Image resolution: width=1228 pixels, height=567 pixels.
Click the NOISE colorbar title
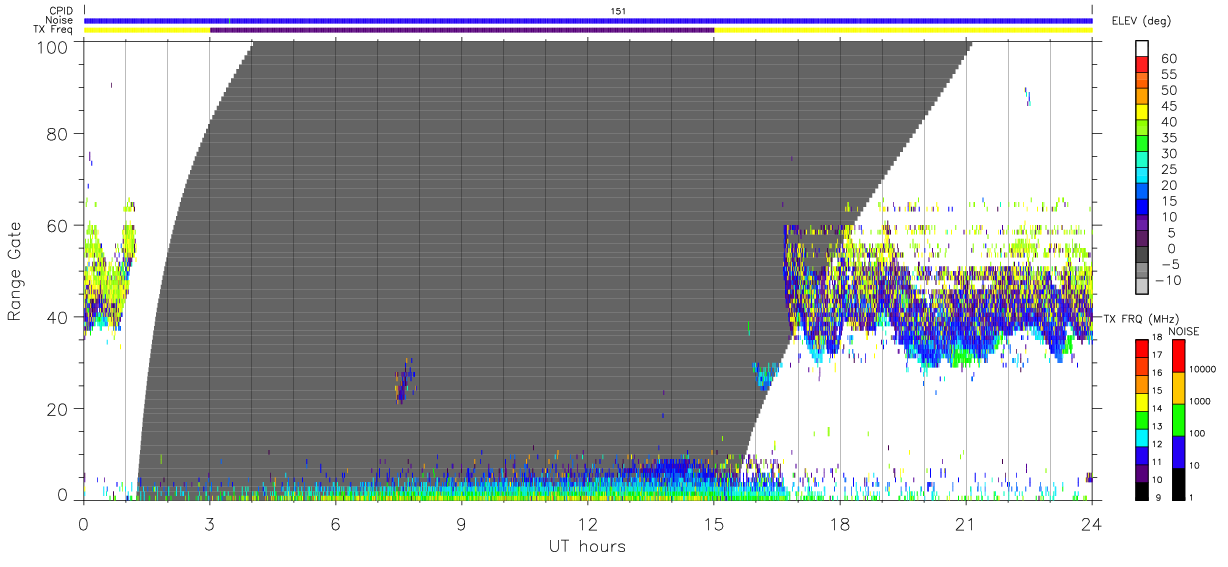(1183, 331)
